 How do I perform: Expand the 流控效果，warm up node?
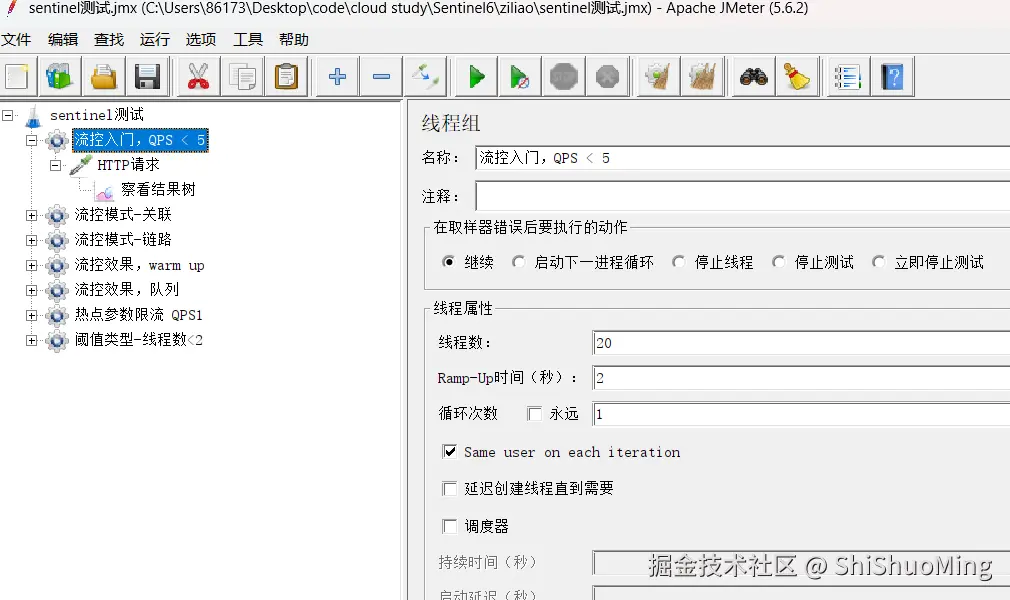point(32,266)
